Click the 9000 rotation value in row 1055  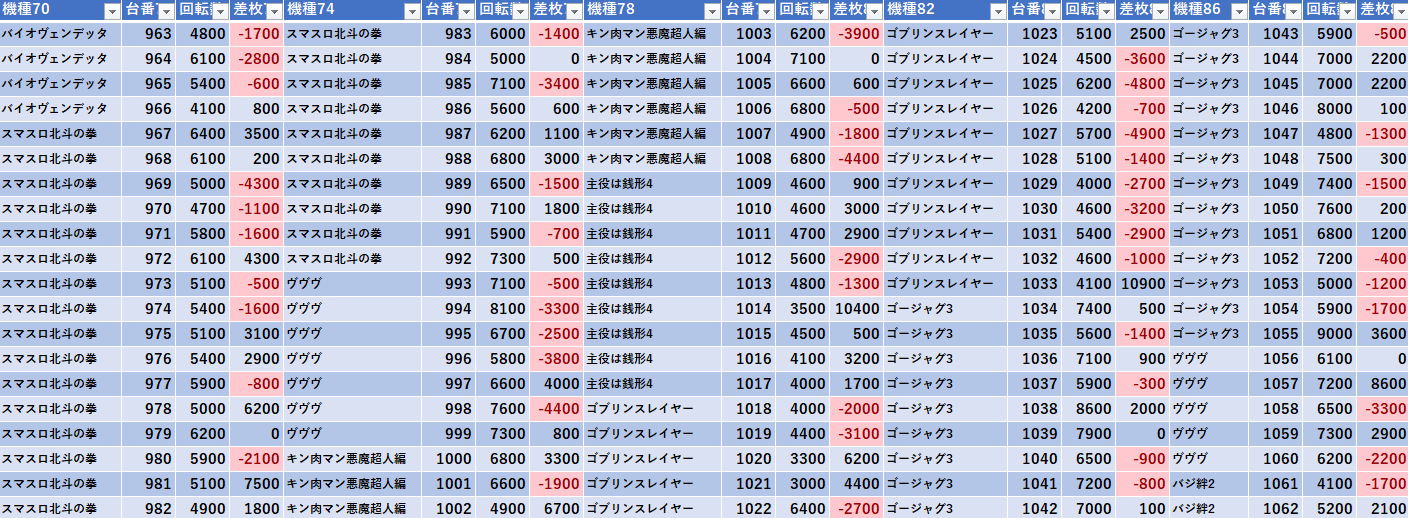pos(1331,334)
